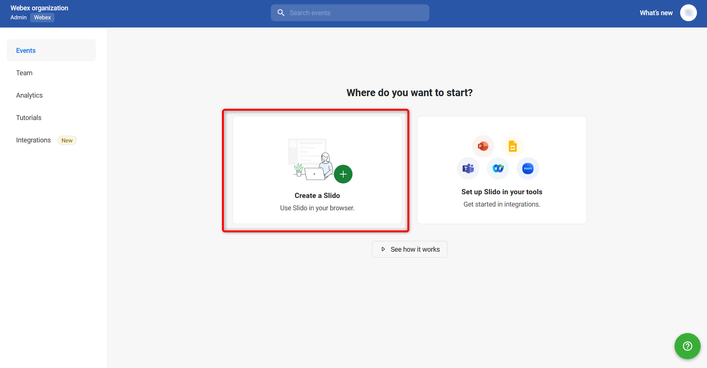Click the green plus icon

pyautogui.click(x=343, y=174)
